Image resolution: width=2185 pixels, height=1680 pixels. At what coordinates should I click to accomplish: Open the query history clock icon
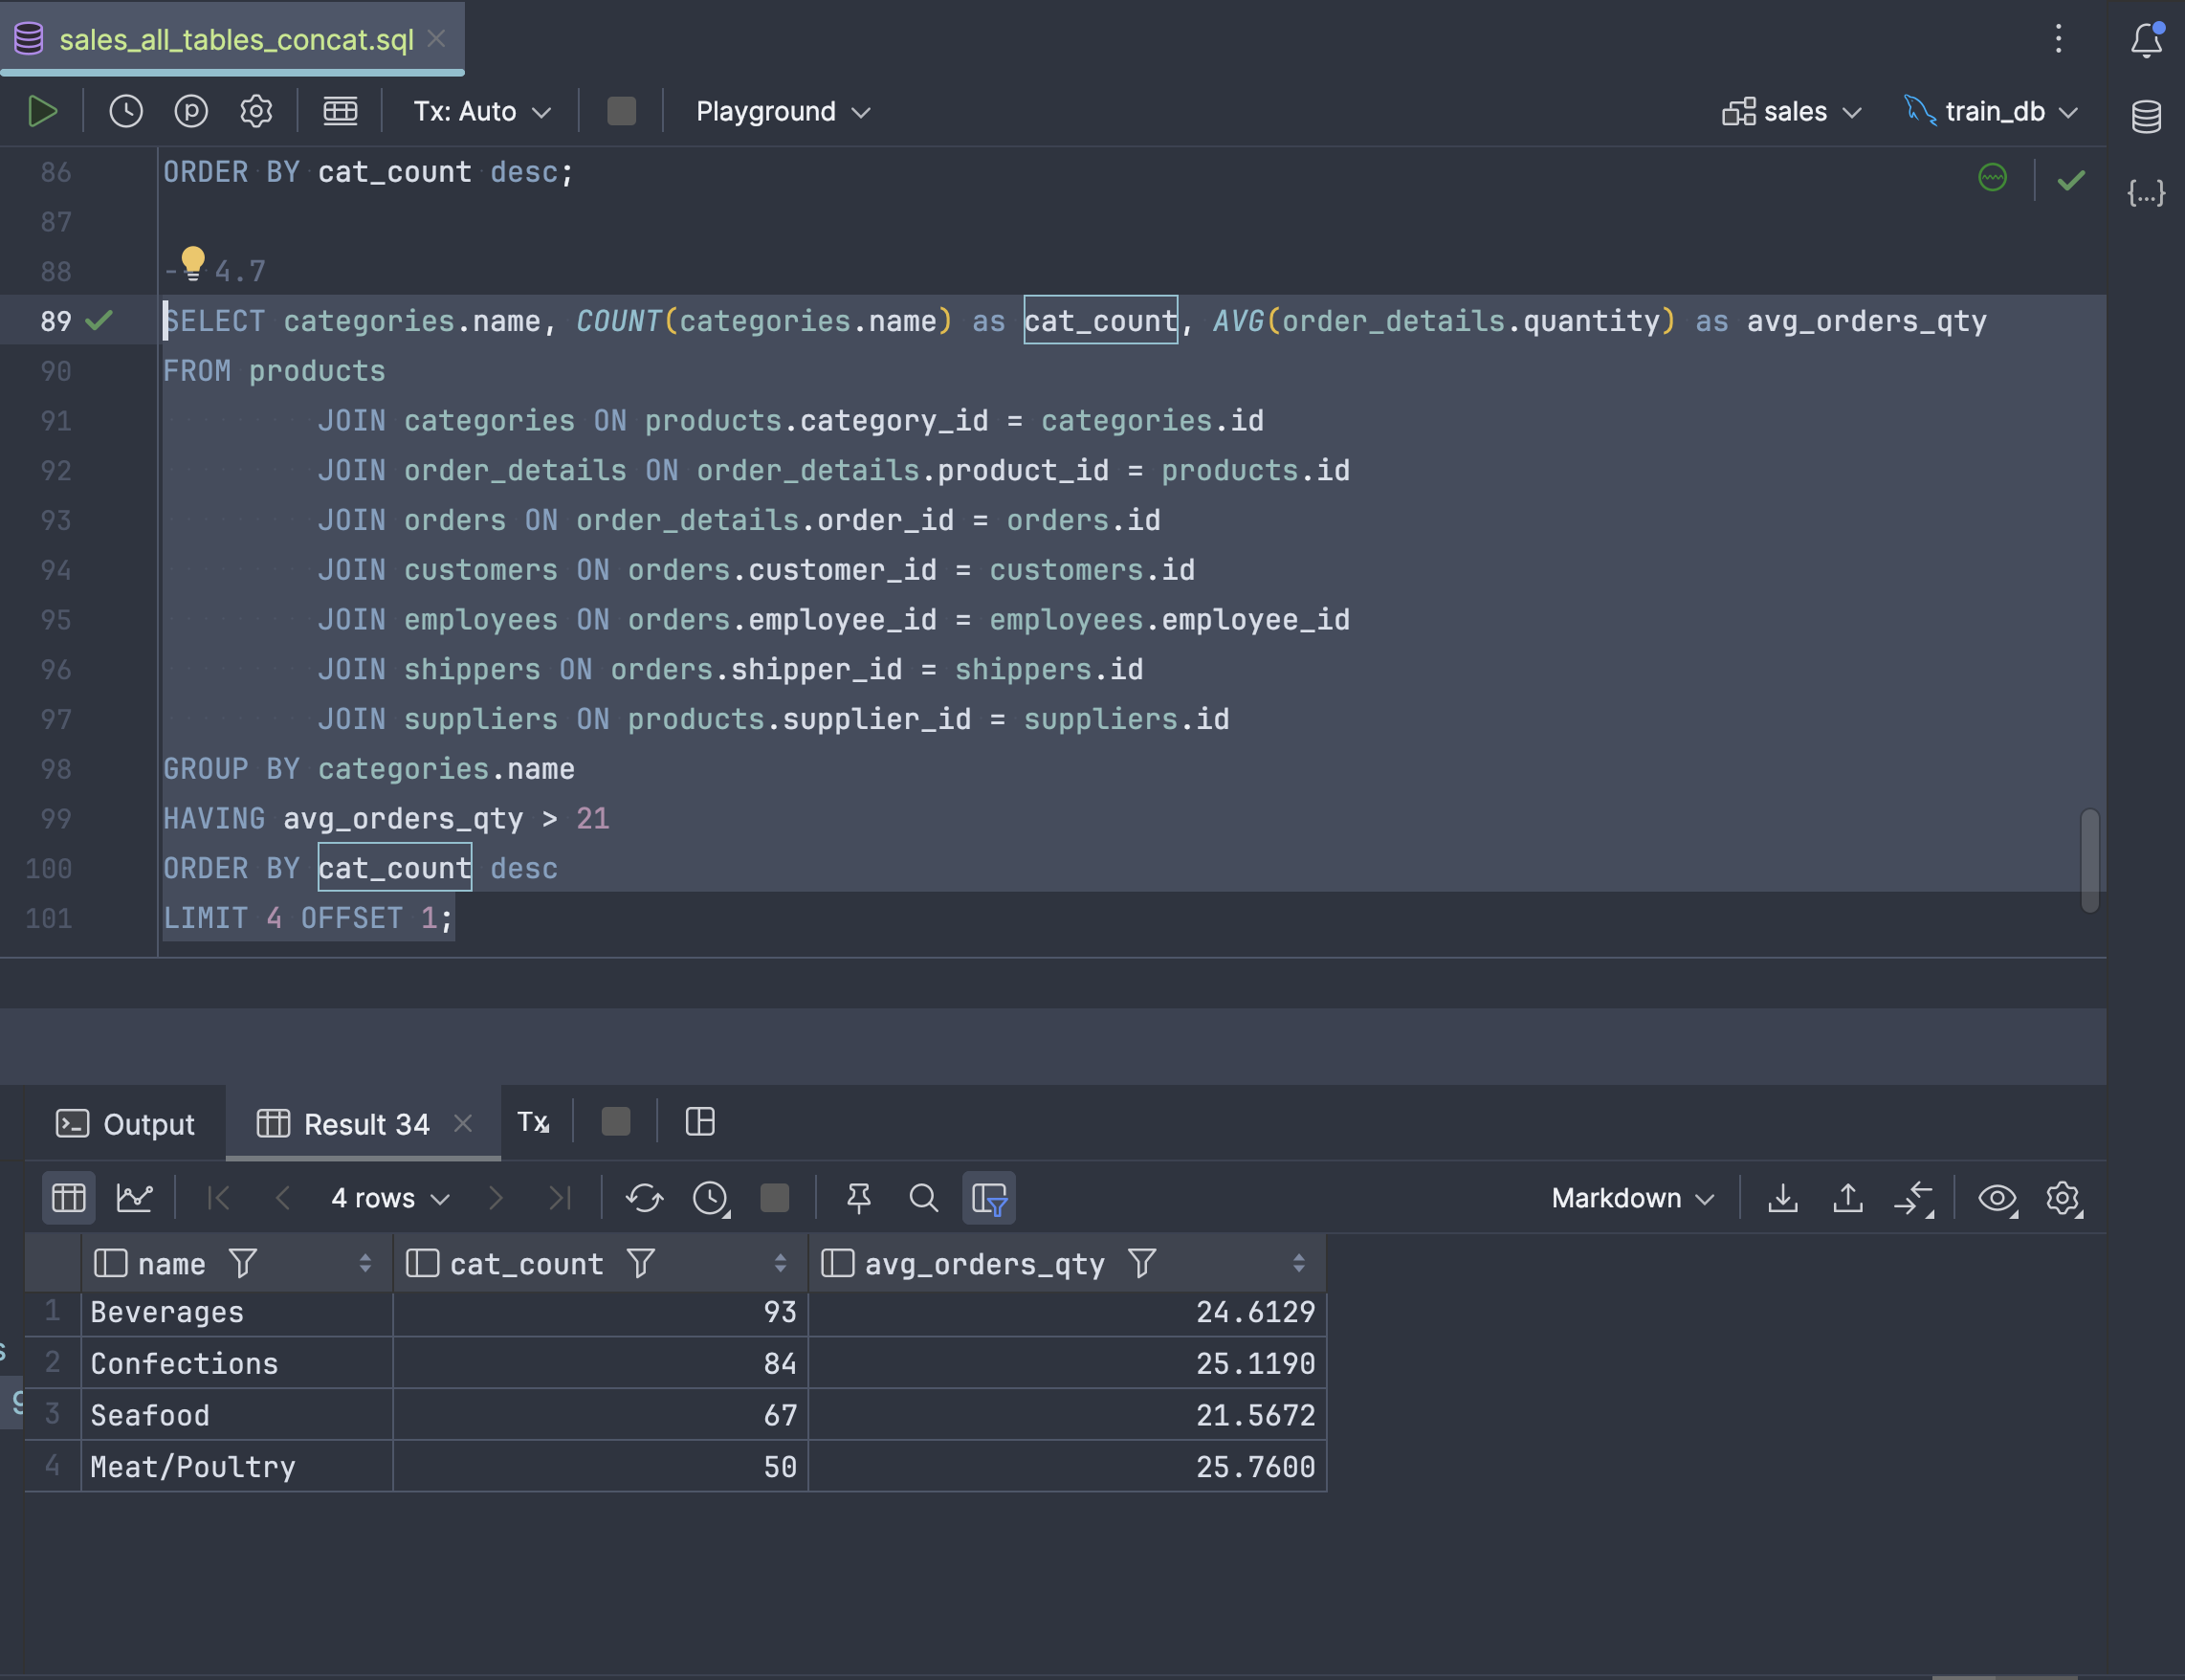click(x=126, y=111)
